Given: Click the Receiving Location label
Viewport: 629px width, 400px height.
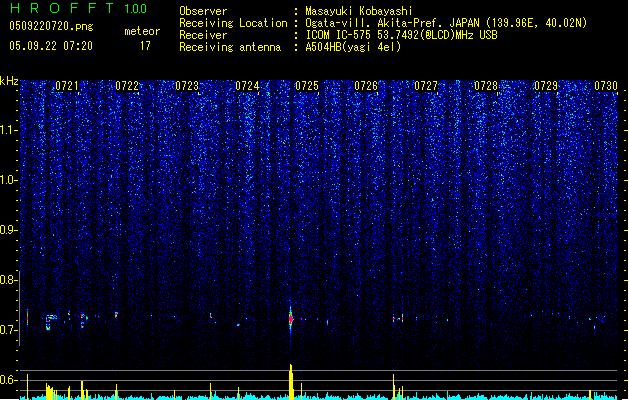Looking at the screenshot, I should 233,23.
